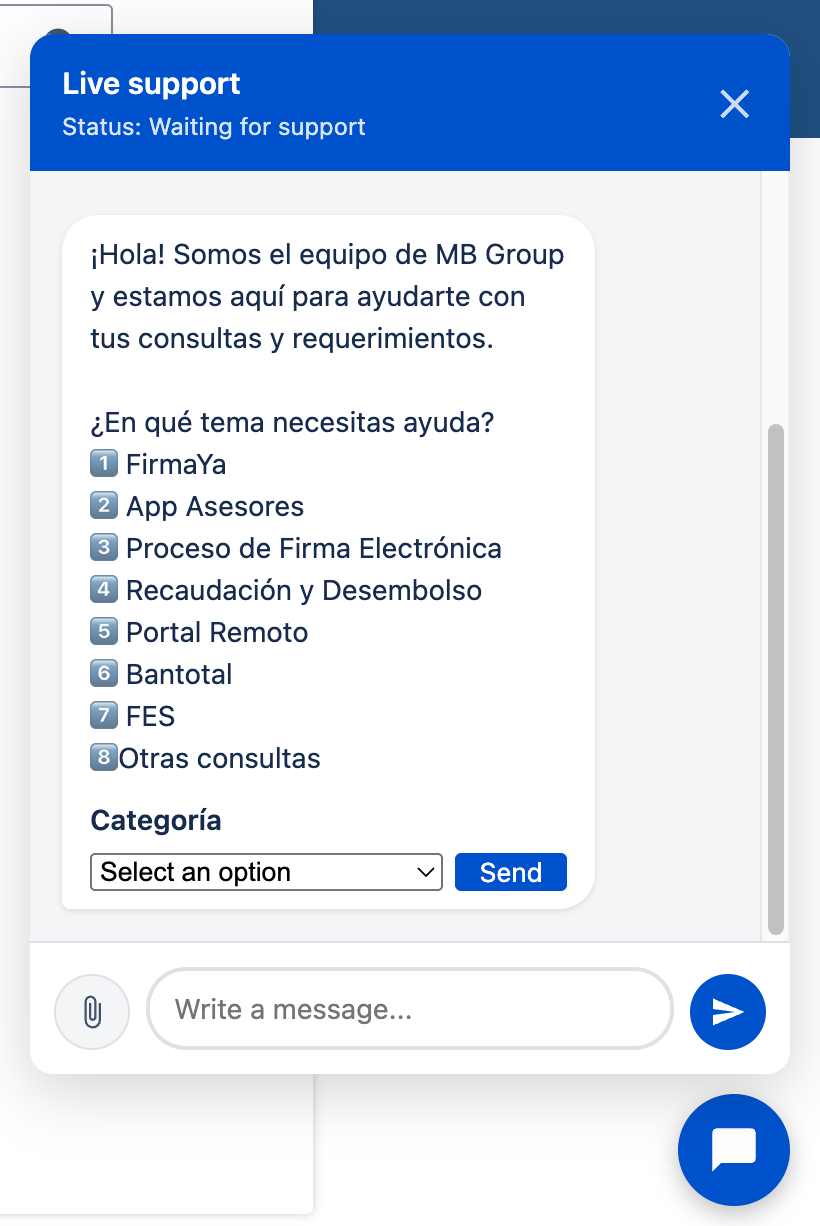Image resolution: width=820 pixels, height=1226 pixels.
Task: Open the Categoría 'Select an option' dropdown
Action: [x=266, y=872]
